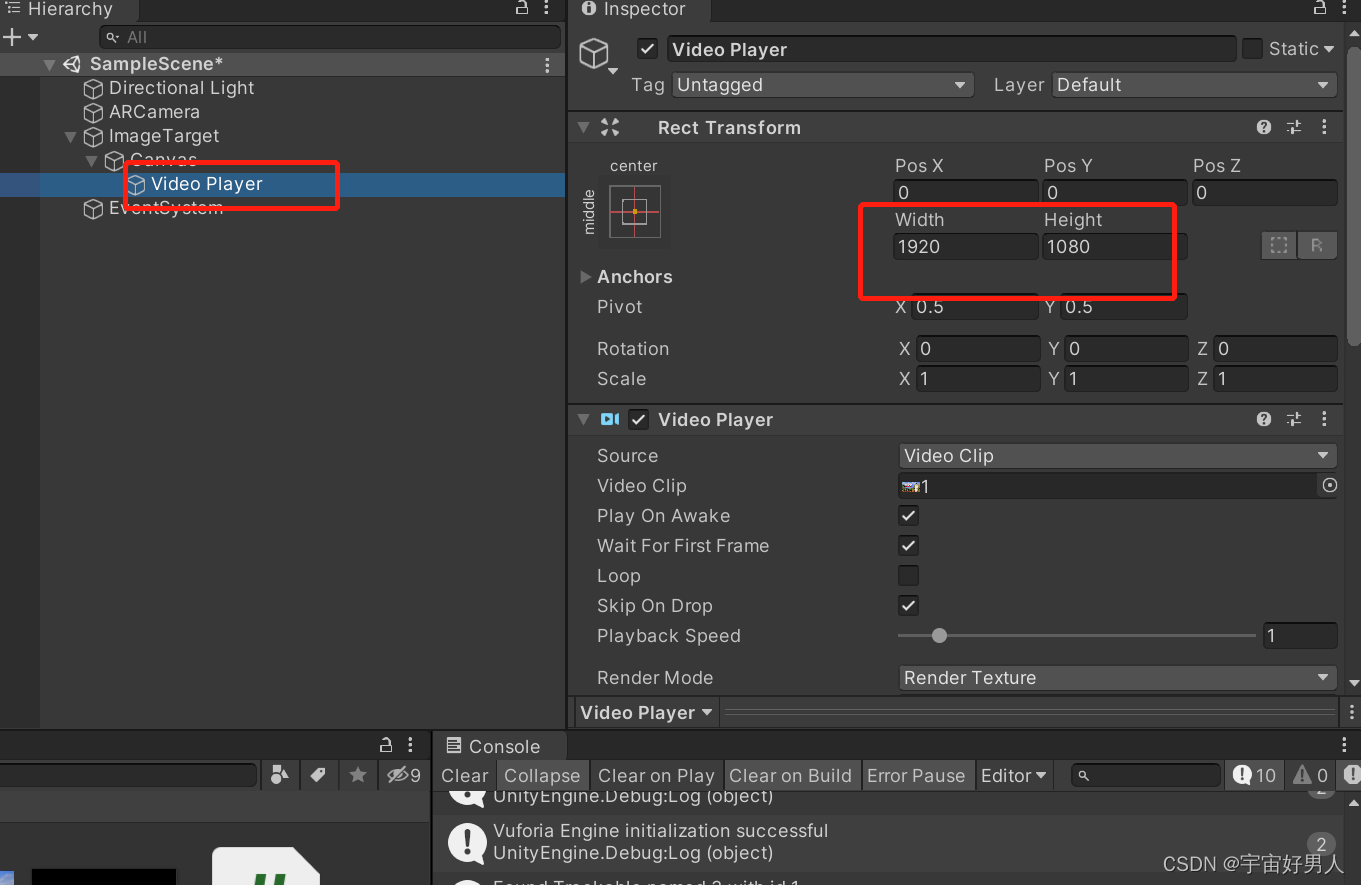Open the console Editor dropdown
The image size is (1361, 885).
1014,775
